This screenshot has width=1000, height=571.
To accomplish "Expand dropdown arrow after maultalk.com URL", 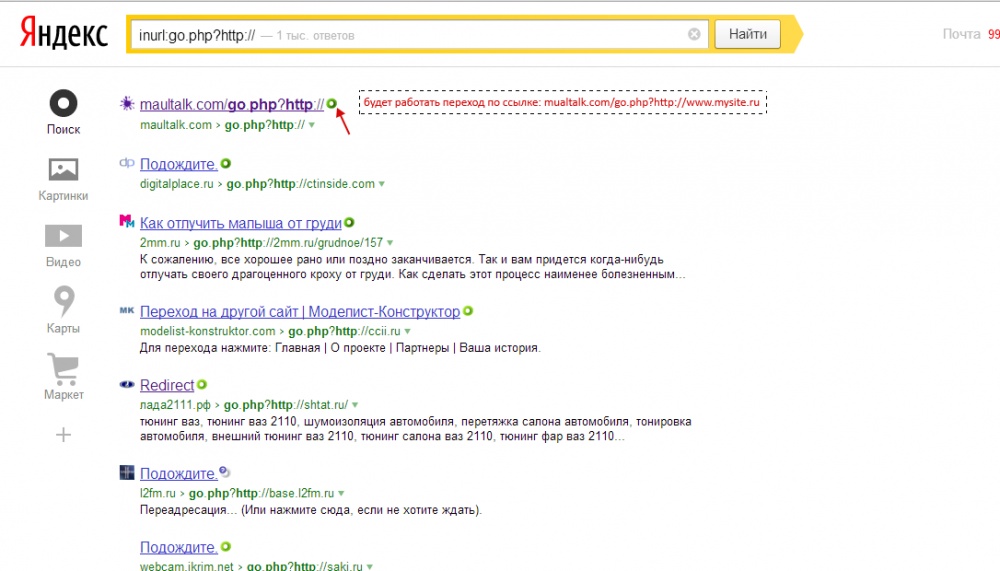I will [x=312, y=125].
